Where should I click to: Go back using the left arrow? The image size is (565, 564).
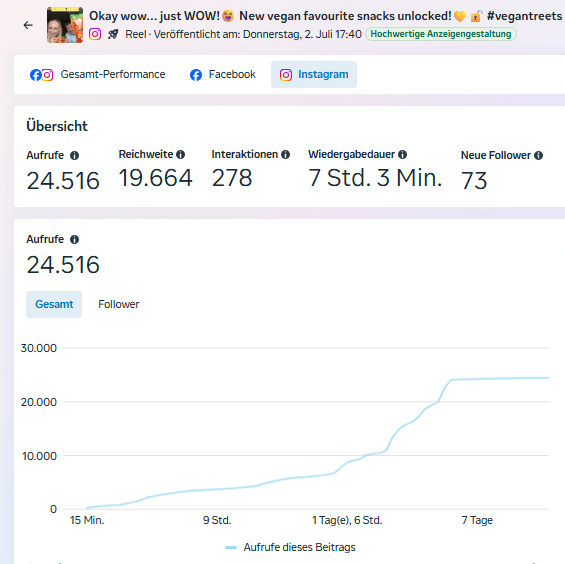tap(28, 25)
